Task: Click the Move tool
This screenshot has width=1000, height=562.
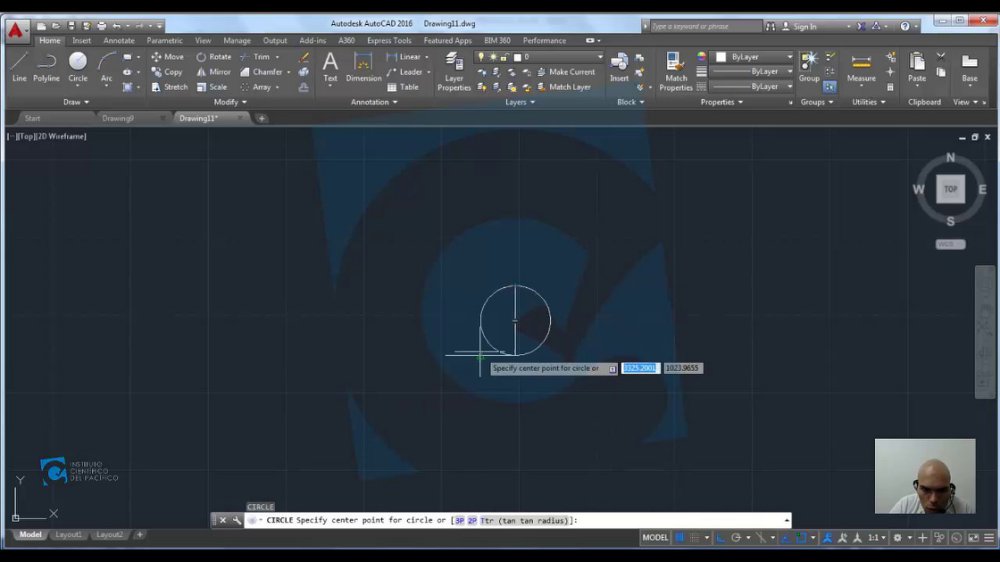Action: click(168, 57)
